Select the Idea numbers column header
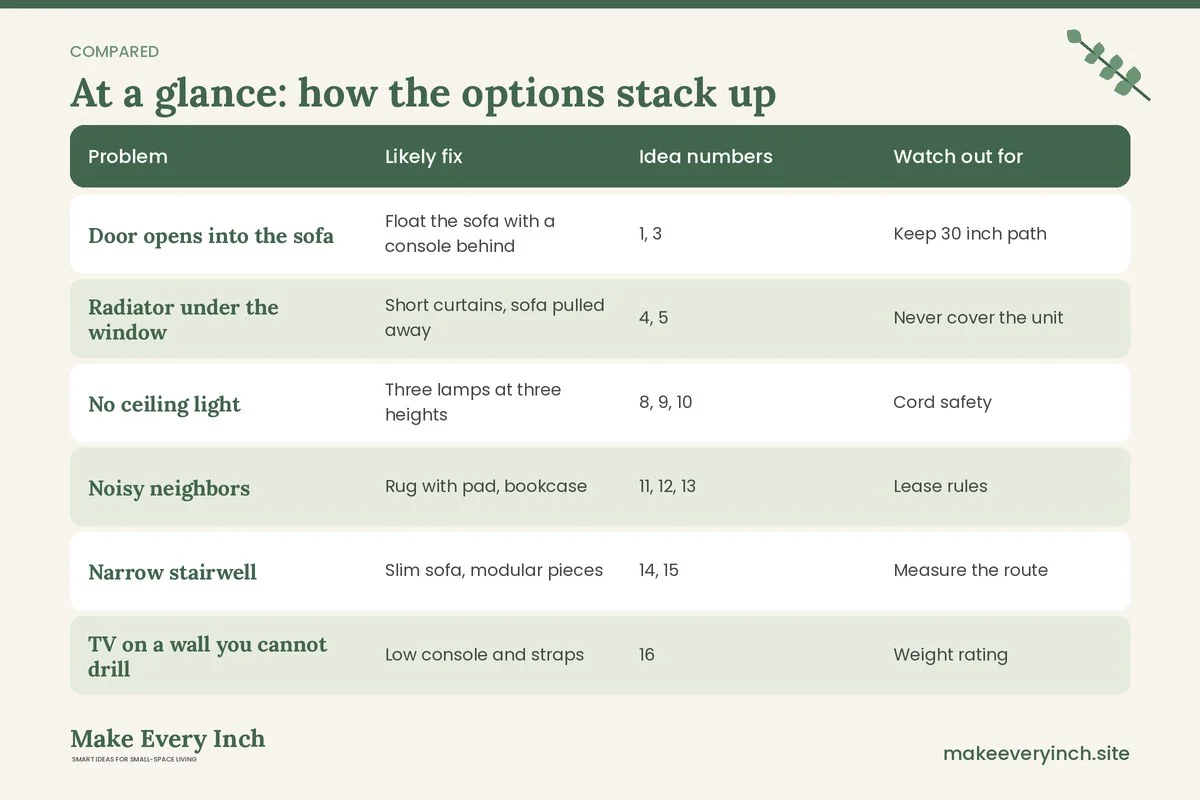 (x=706, y=156)
